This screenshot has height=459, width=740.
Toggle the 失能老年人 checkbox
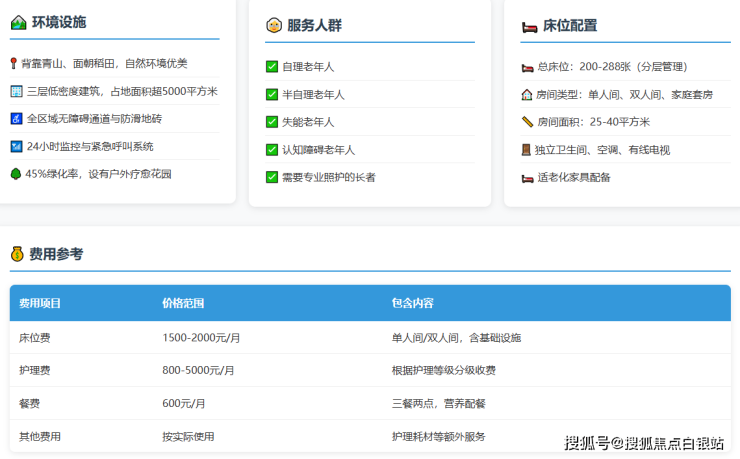[272, 122]
